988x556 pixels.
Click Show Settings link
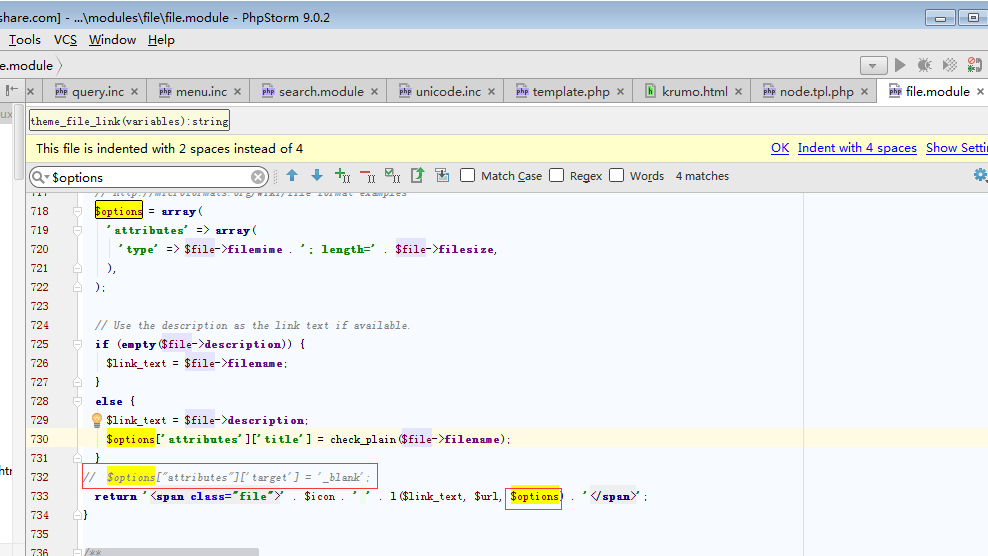click(956, 148)
